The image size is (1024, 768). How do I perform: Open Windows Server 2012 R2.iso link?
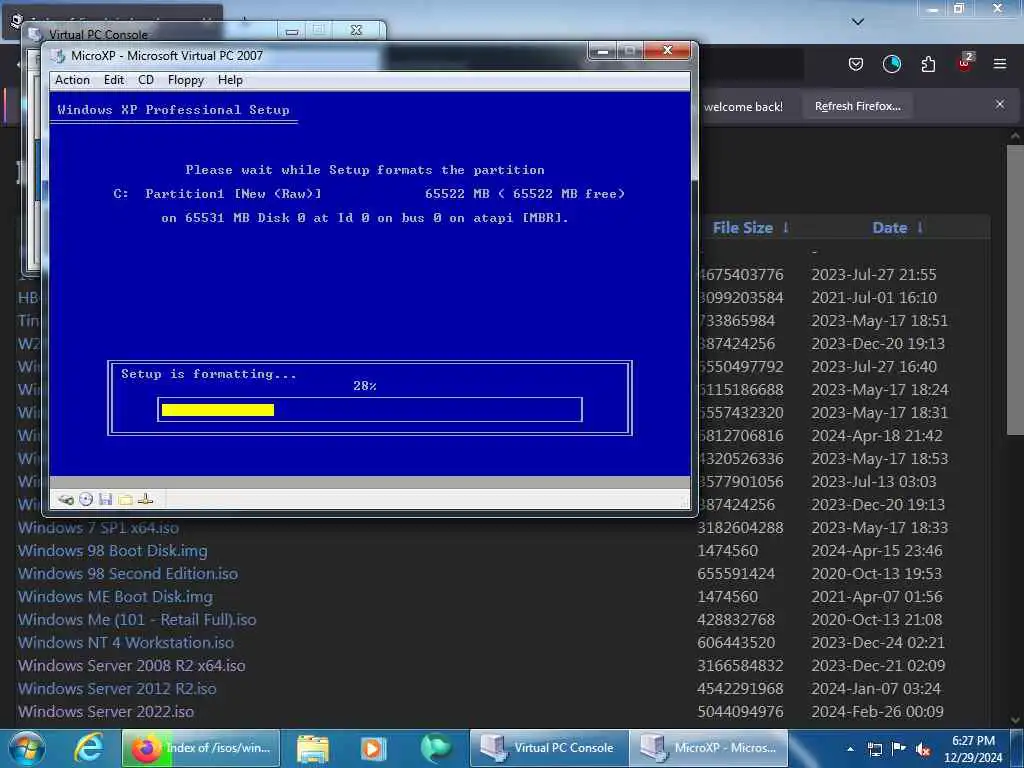117,688
